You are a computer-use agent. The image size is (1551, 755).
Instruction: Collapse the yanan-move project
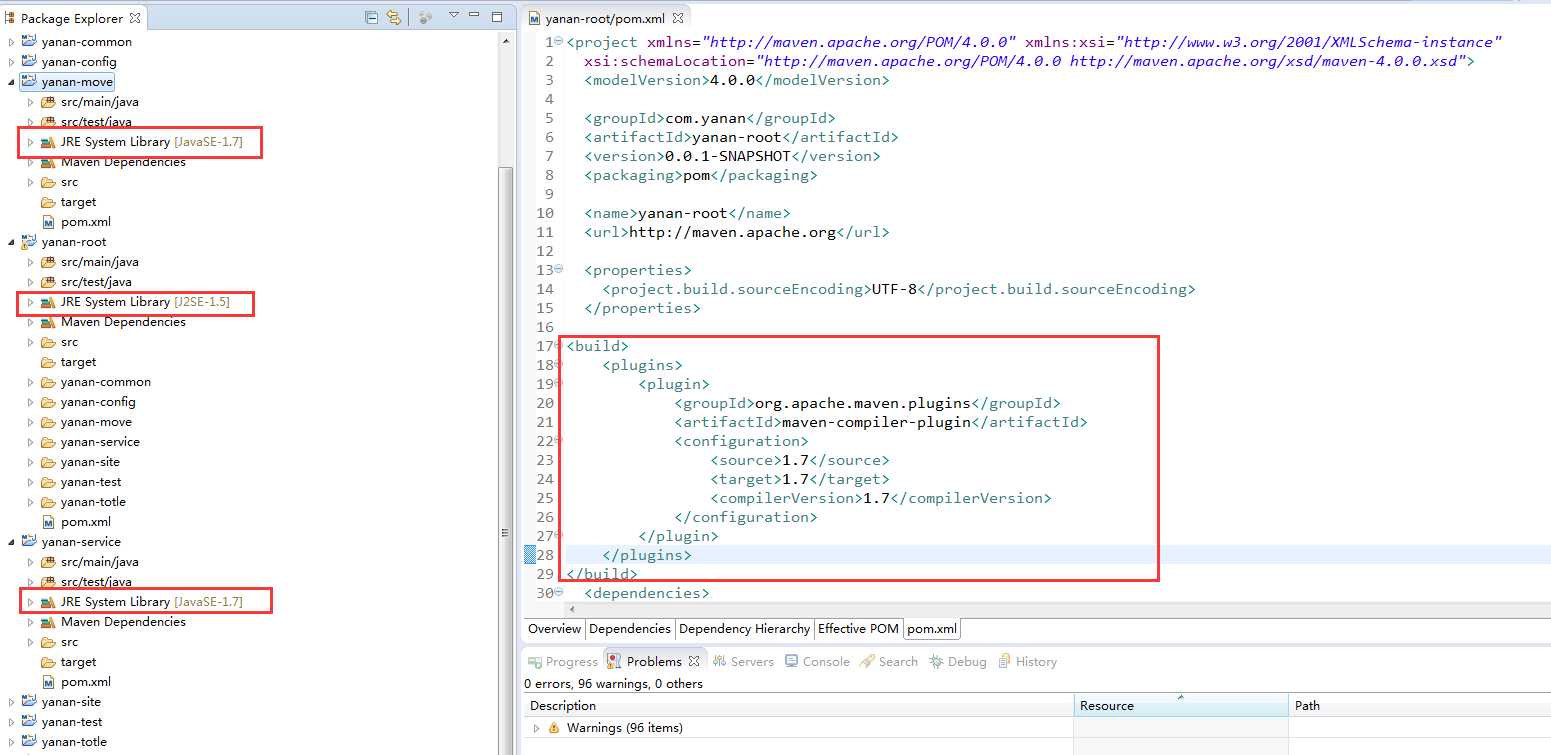point(12,82)
